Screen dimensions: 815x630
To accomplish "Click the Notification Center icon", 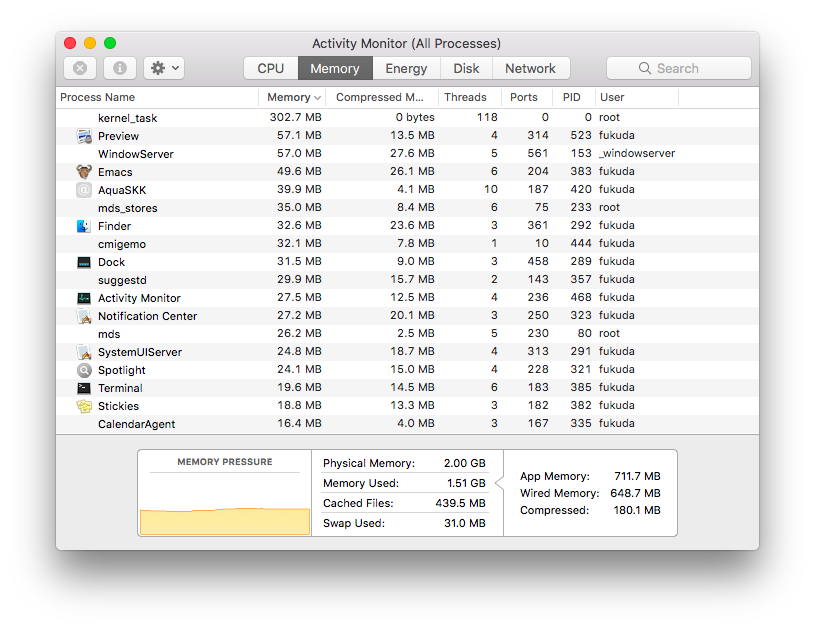I will pos(84,316).
